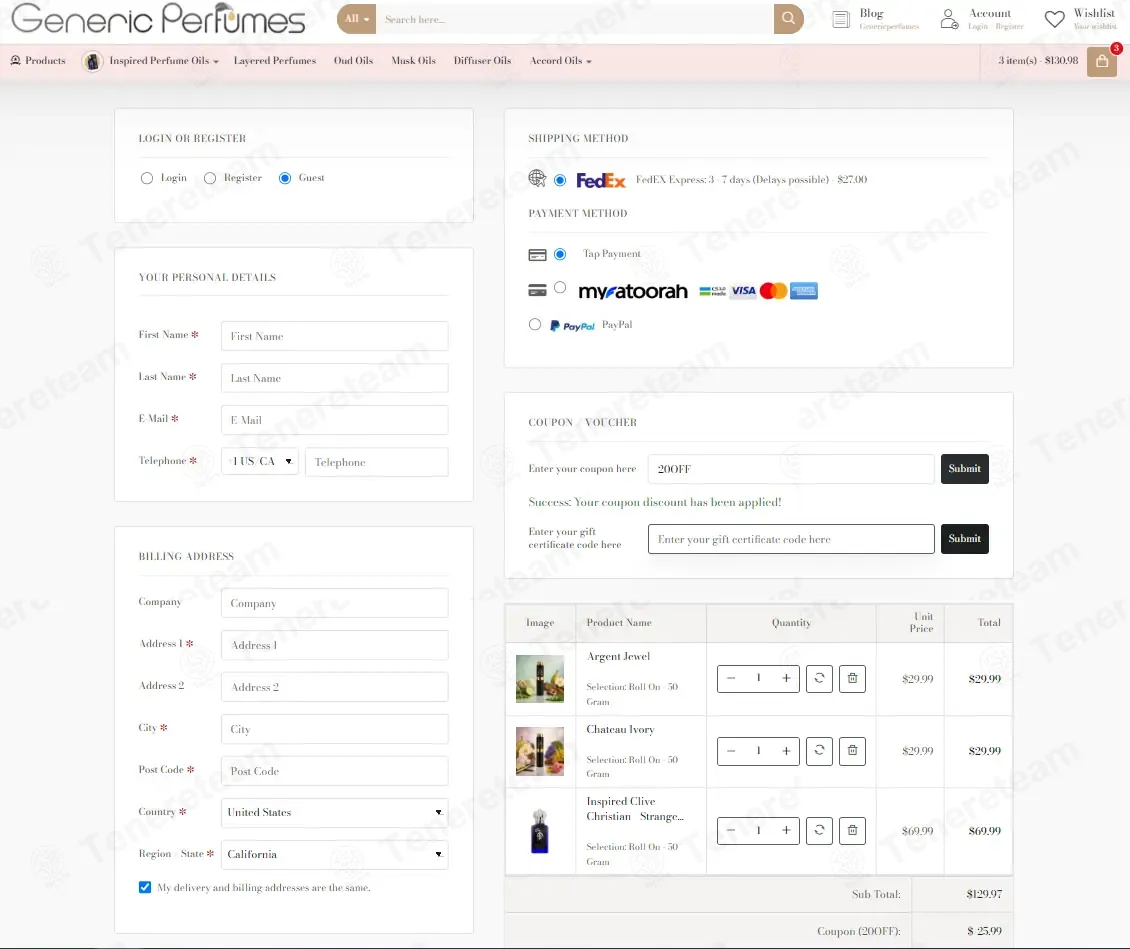Choose MyFatoorah payment radio button
Viewport: 1130px width, 949px height.
[560, 288]
